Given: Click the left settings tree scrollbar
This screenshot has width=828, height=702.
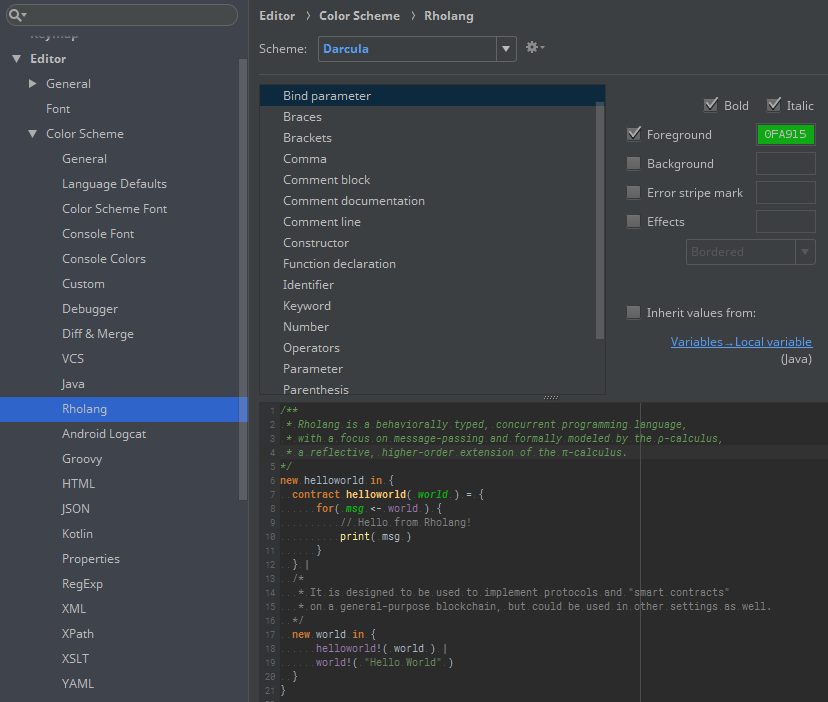Looking at the screenshot, I should [243, 279].
